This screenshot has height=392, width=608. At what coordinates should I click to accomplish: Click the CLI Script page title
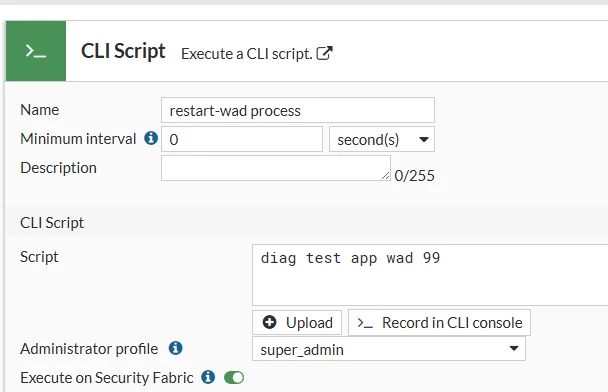point(123,51)
